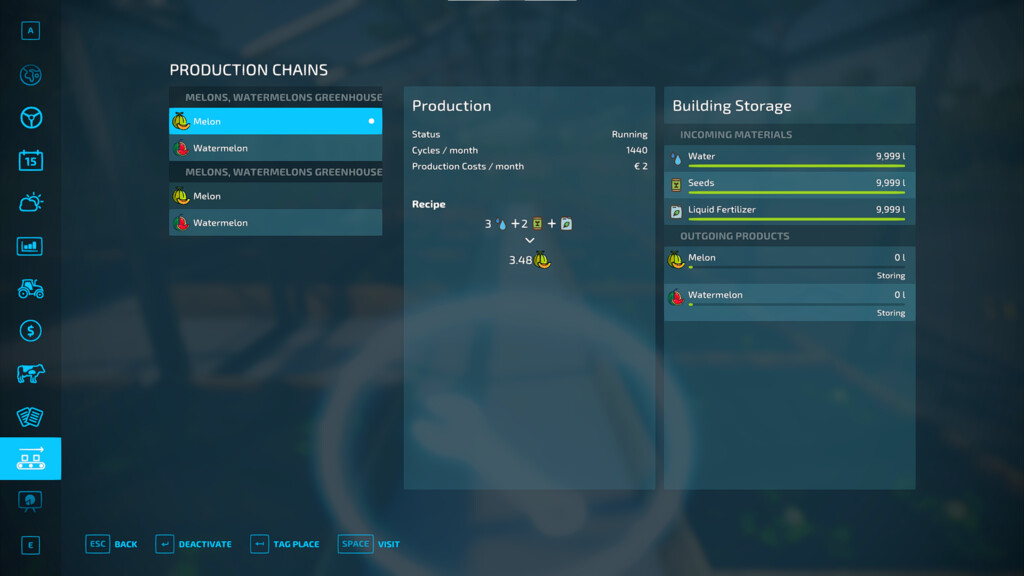Toggle Melon outgoing mode from Storing
Screen dimensions: 1024x576
(x=890, y=276)
